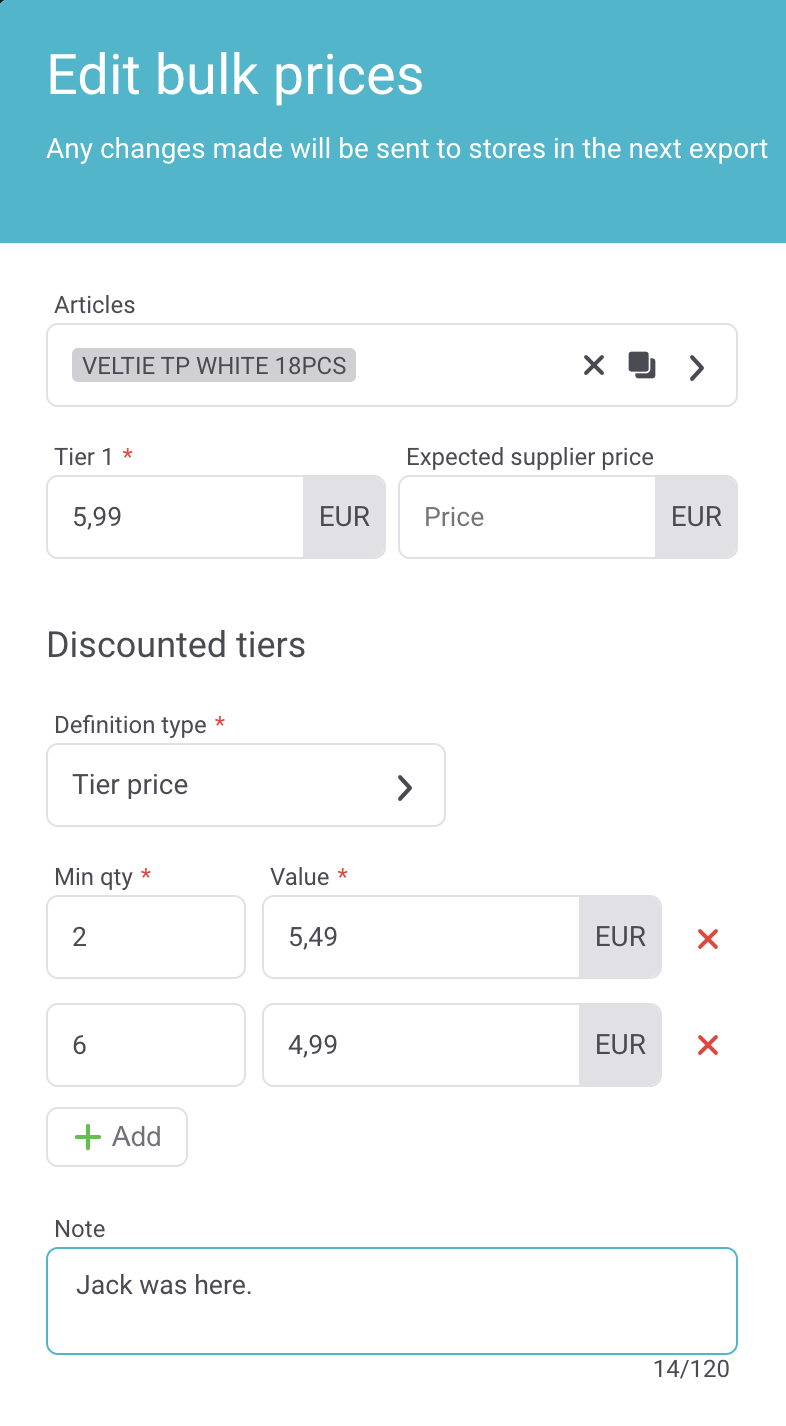Click the Tier price dropdown chevron
This screenshot has height=1426, width=786.
(405, 787)
